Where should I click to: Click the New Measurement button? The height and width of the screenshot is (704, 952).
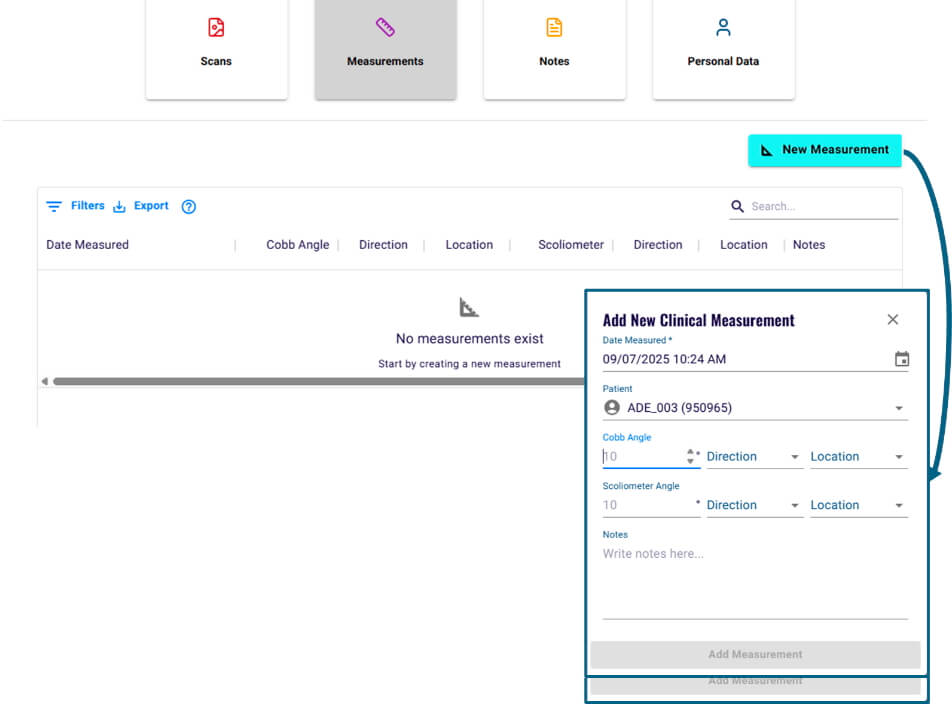(825, 150)
